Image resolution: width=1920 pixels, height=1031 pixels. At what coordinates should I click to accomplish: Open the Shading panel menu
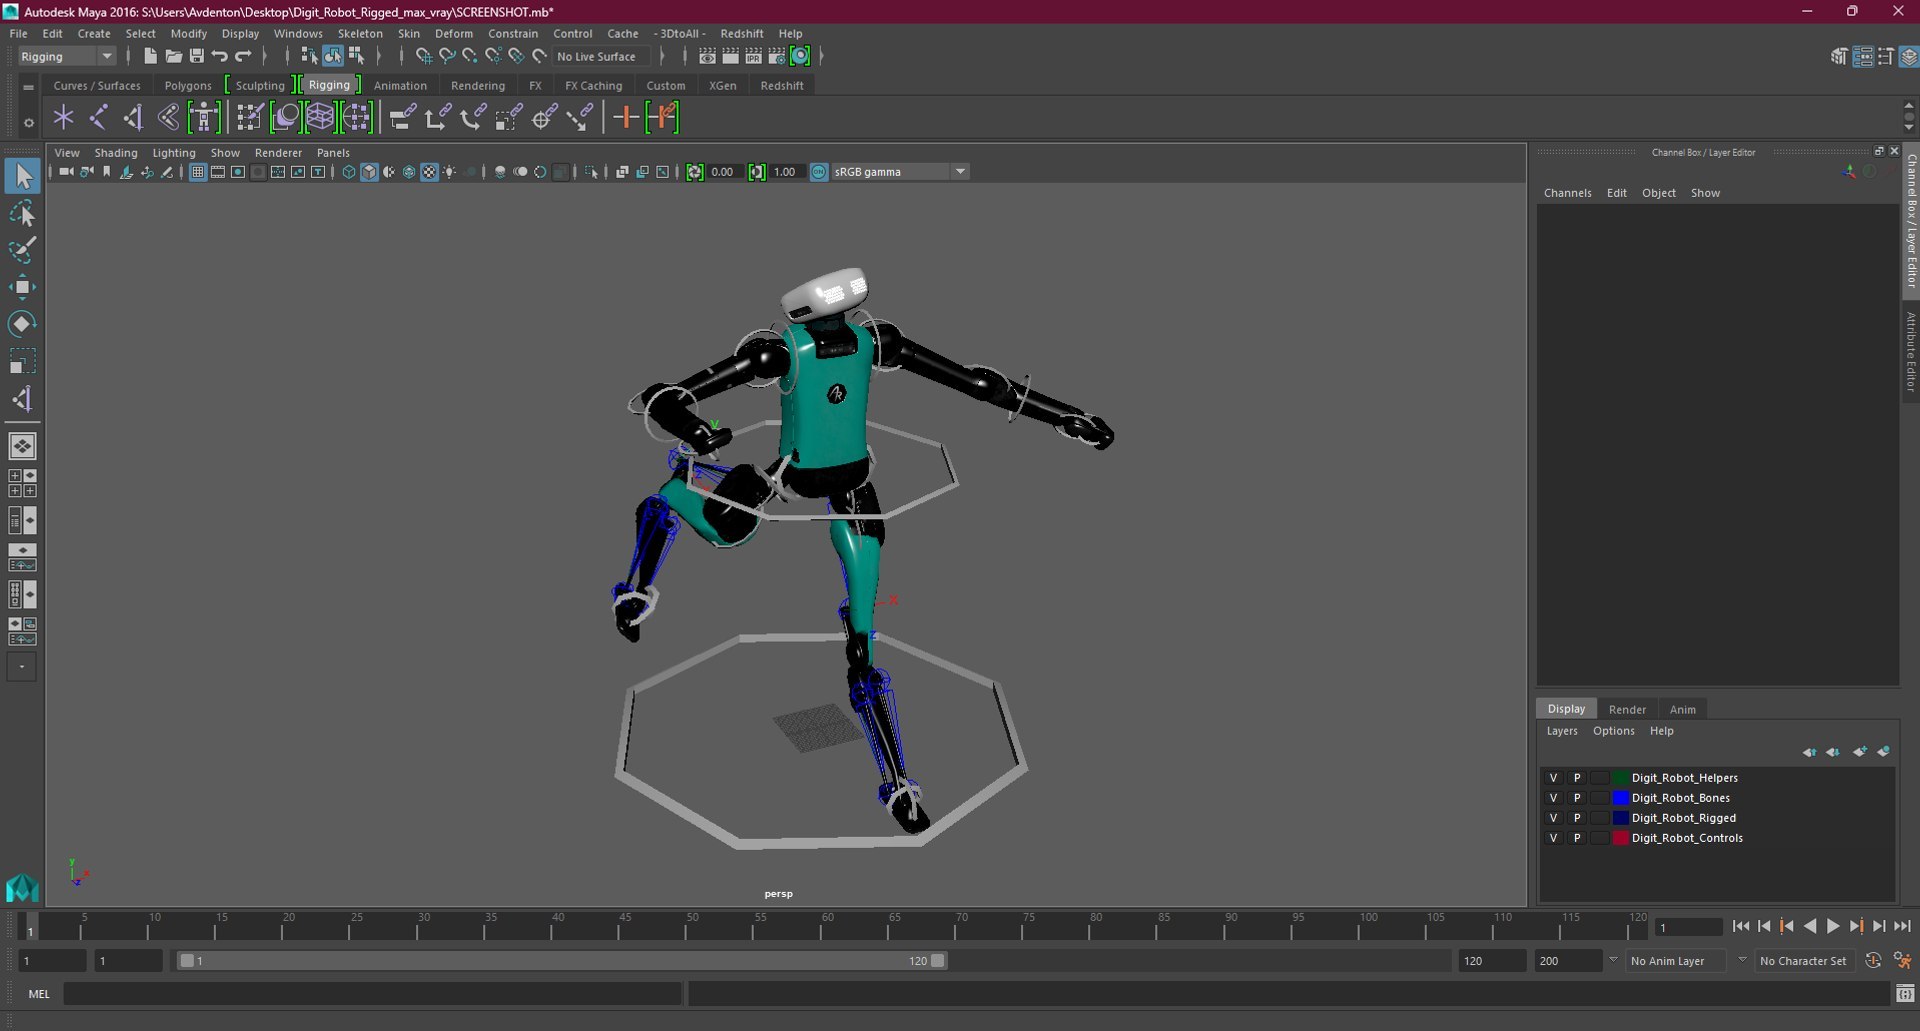(x=116, y=153)
